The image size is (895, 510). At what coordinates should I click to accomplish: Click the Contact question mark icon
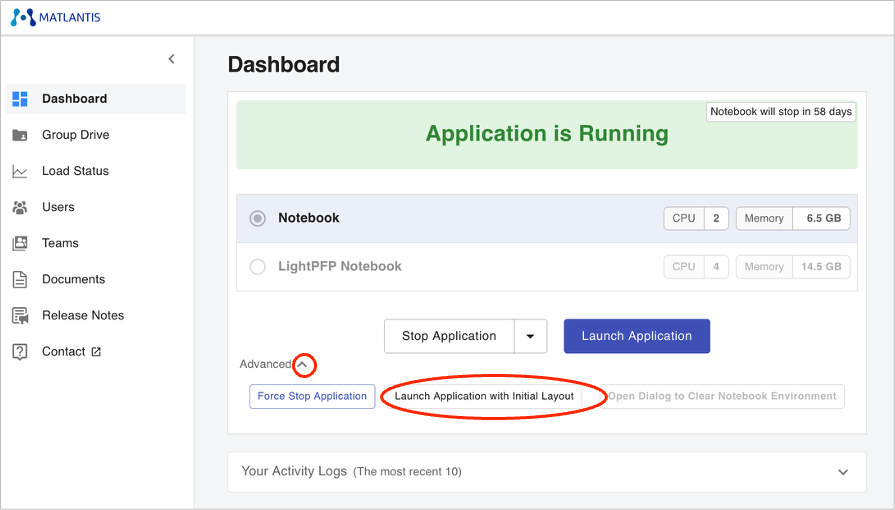pos(20,351)
